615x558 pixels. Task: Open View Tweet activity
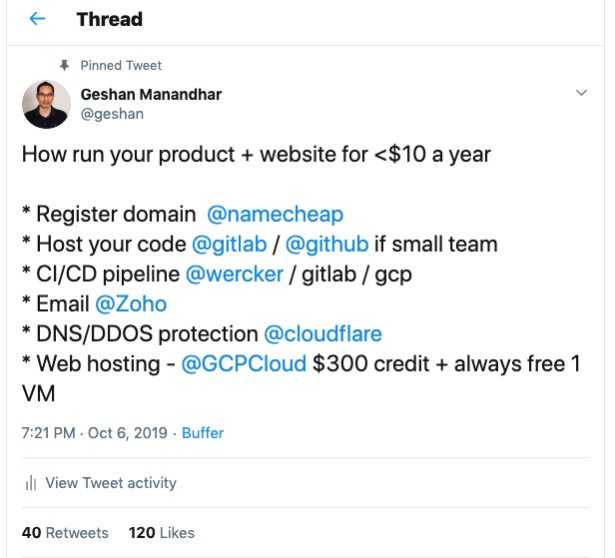point(110,483)
